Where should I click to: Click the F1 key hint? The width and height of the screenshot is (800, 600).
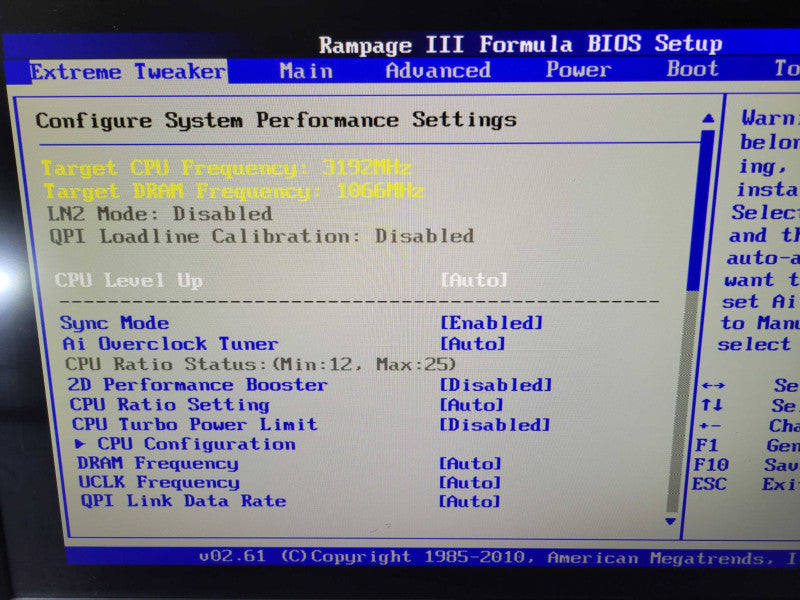pyautogui.click(x=707, y=445)
